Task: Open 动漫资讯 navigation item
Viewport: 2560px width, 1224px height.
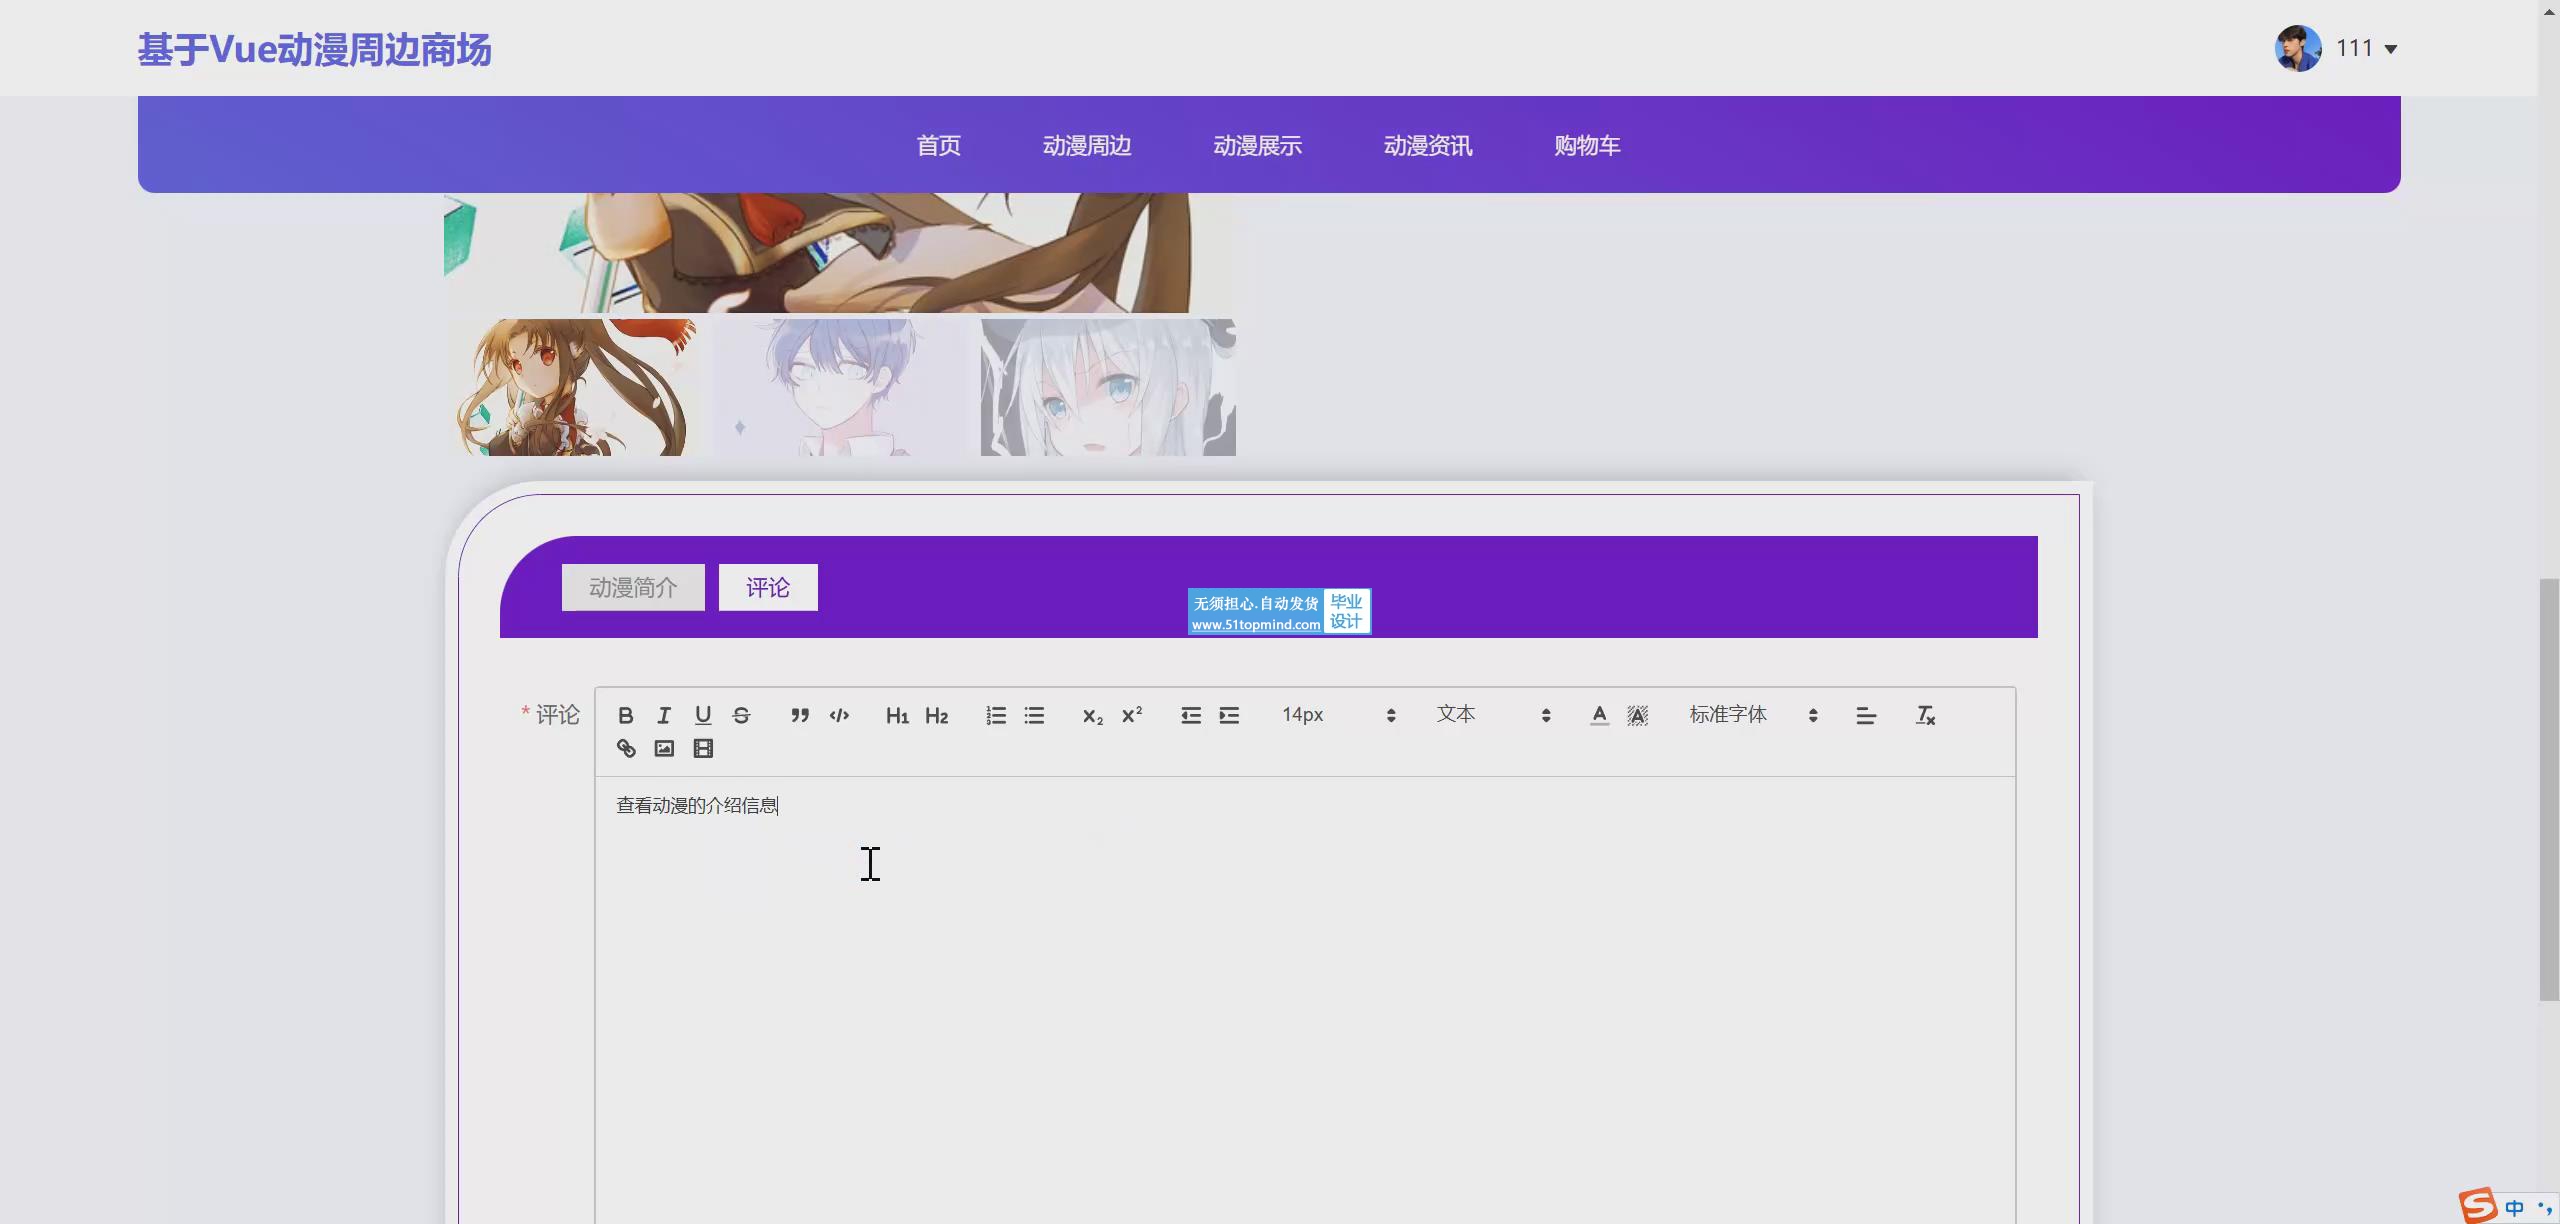Action: coord(1428,145)
